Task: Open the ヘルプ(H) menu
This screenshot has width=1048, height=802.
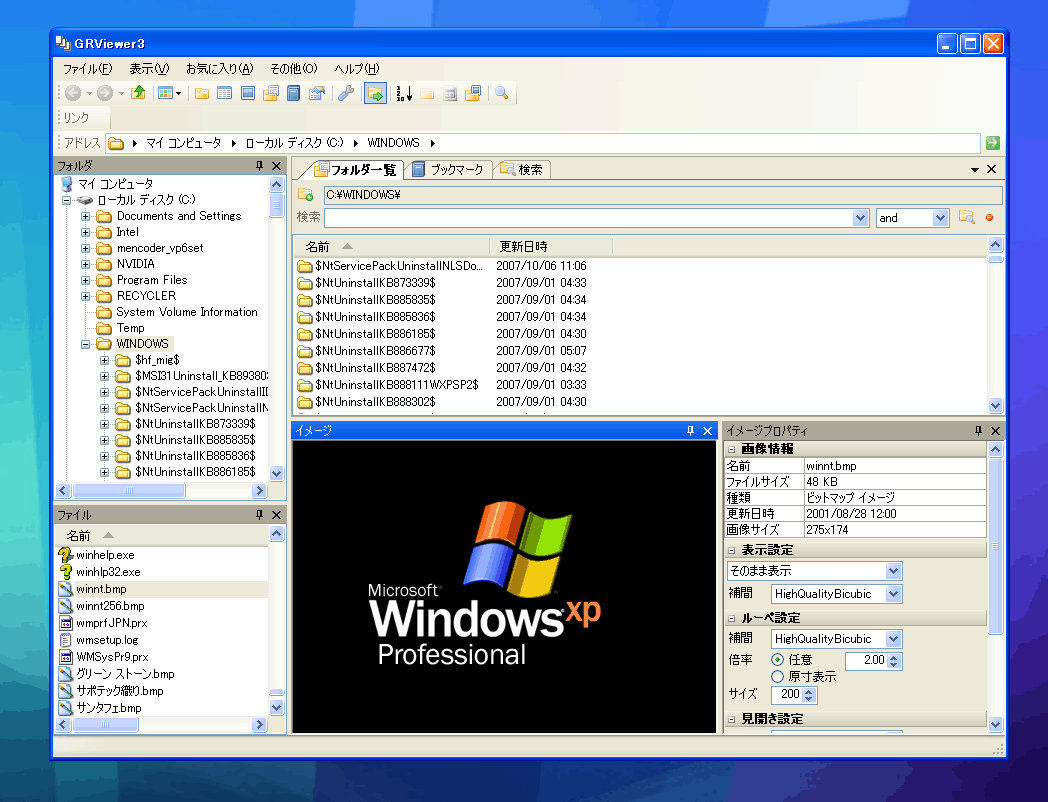Action: pyautogui.click(x=356, y=68)
